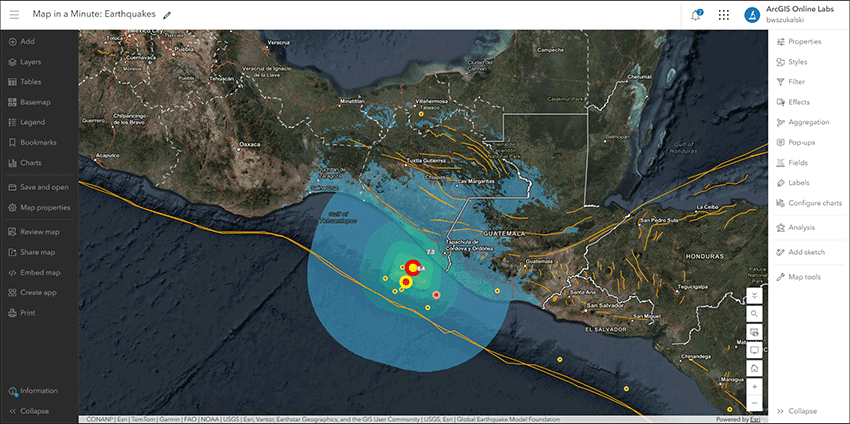Image resolution: width=850 pixels, height=424 pixels.
Task: Click the earthquake point near Villahermosa
Action: 421,114
